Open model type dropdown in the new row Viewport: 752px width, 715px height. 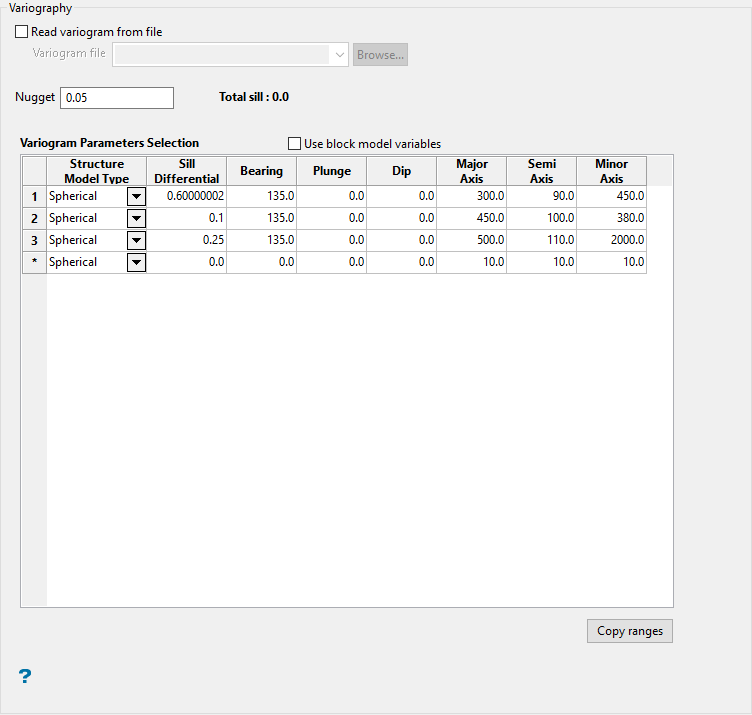136,263
